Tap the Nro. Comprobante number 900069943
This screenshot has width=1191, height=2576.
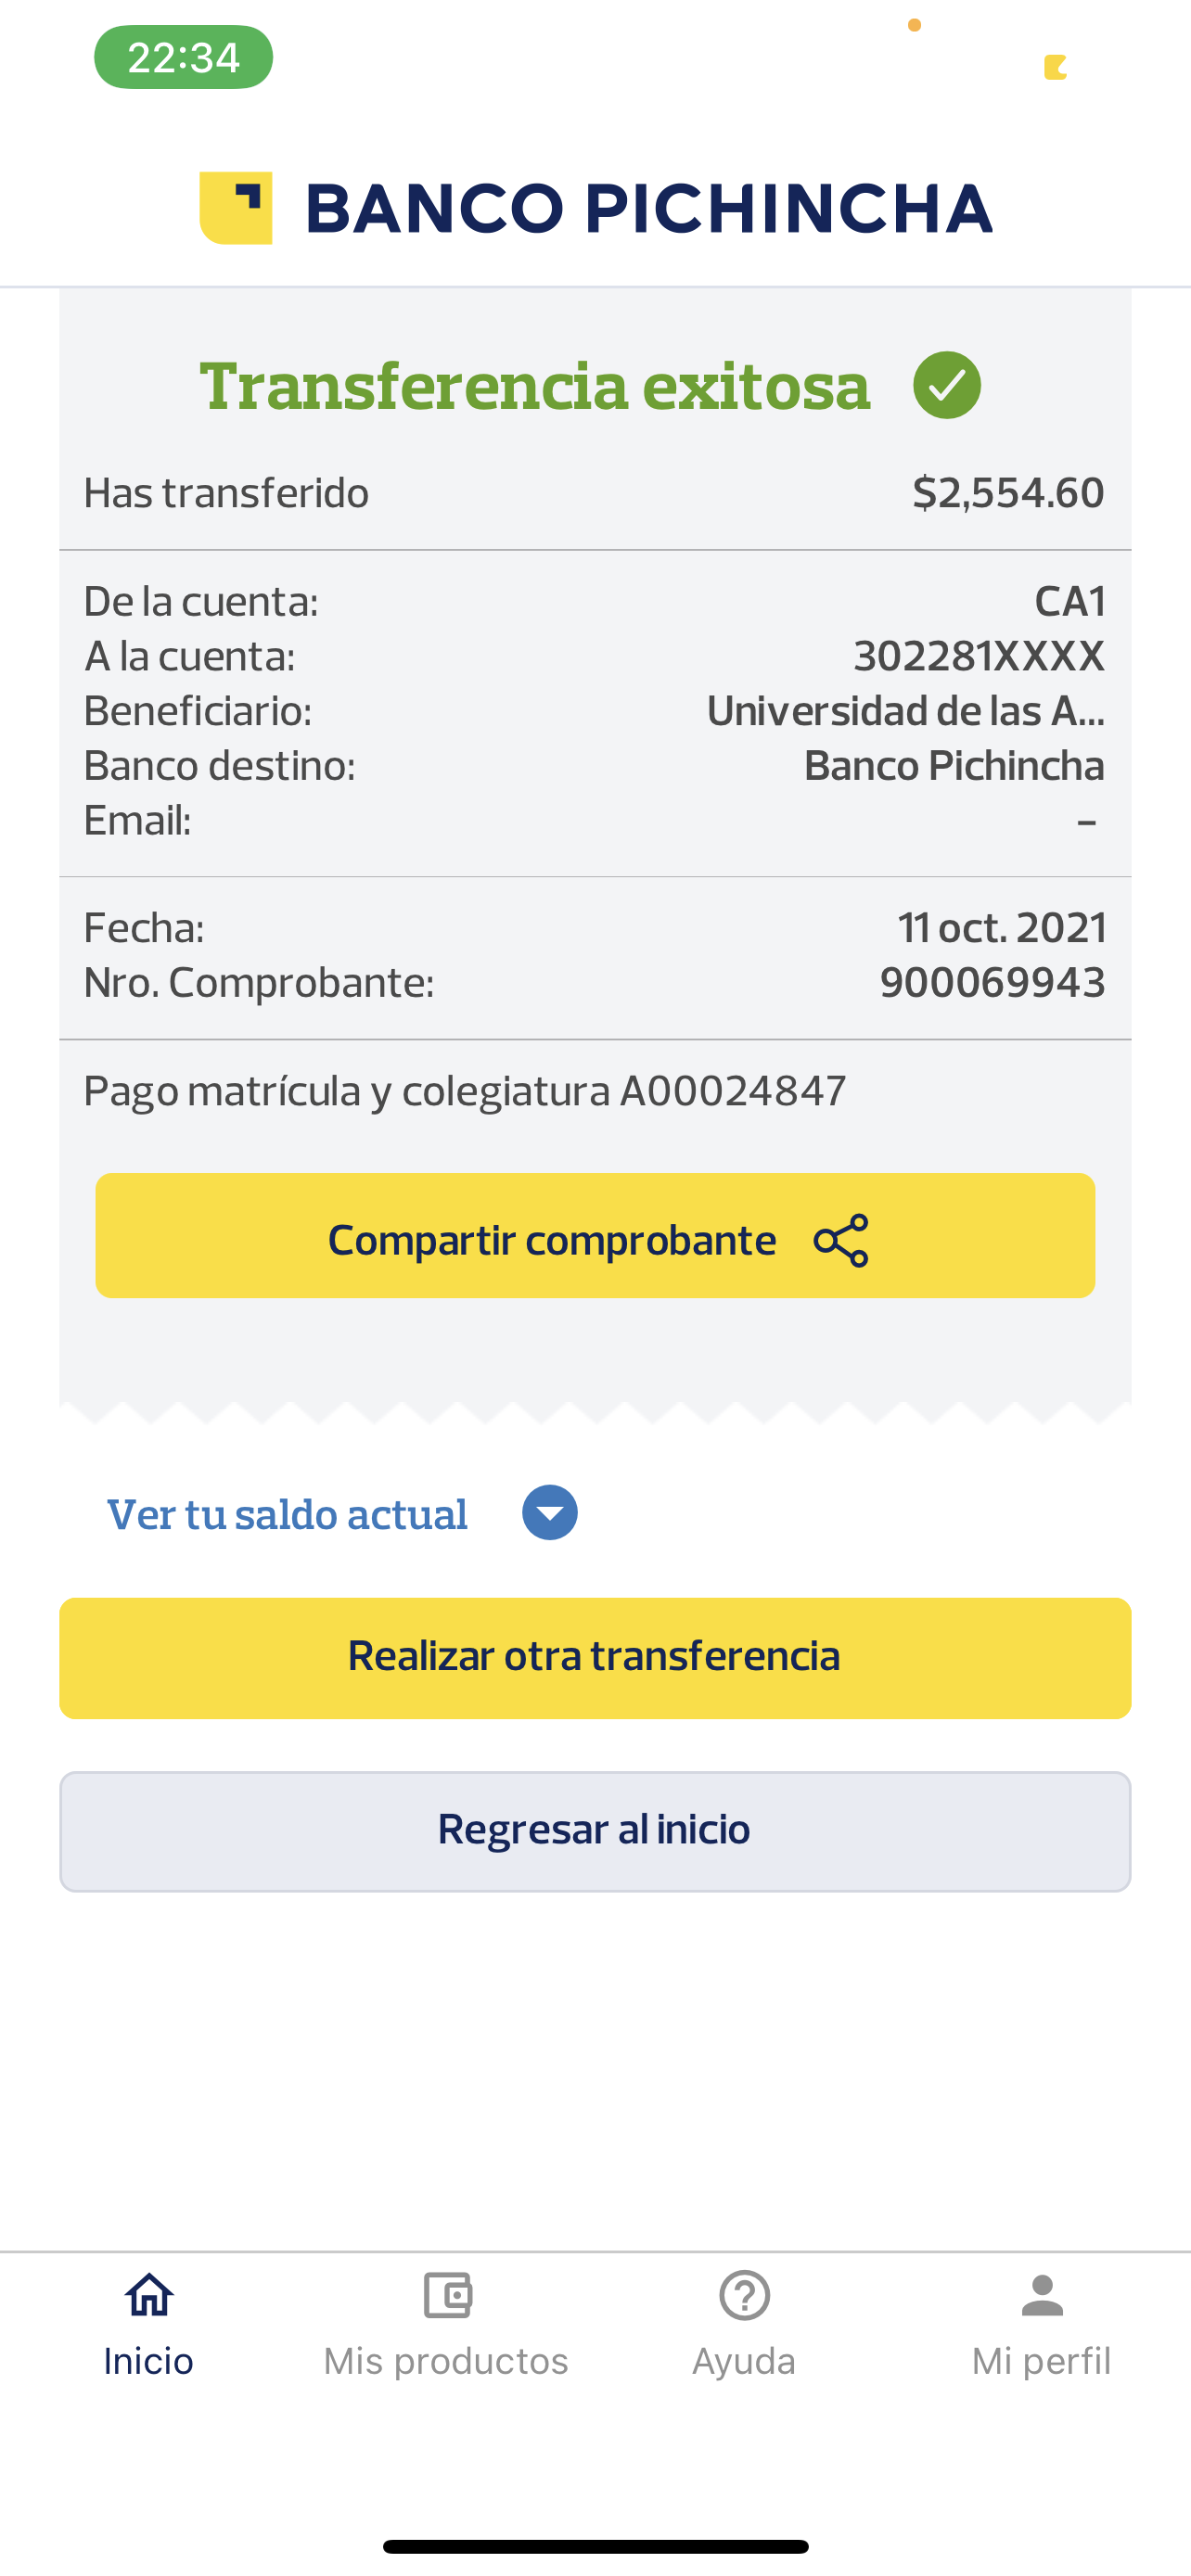[x=992, y=983]
